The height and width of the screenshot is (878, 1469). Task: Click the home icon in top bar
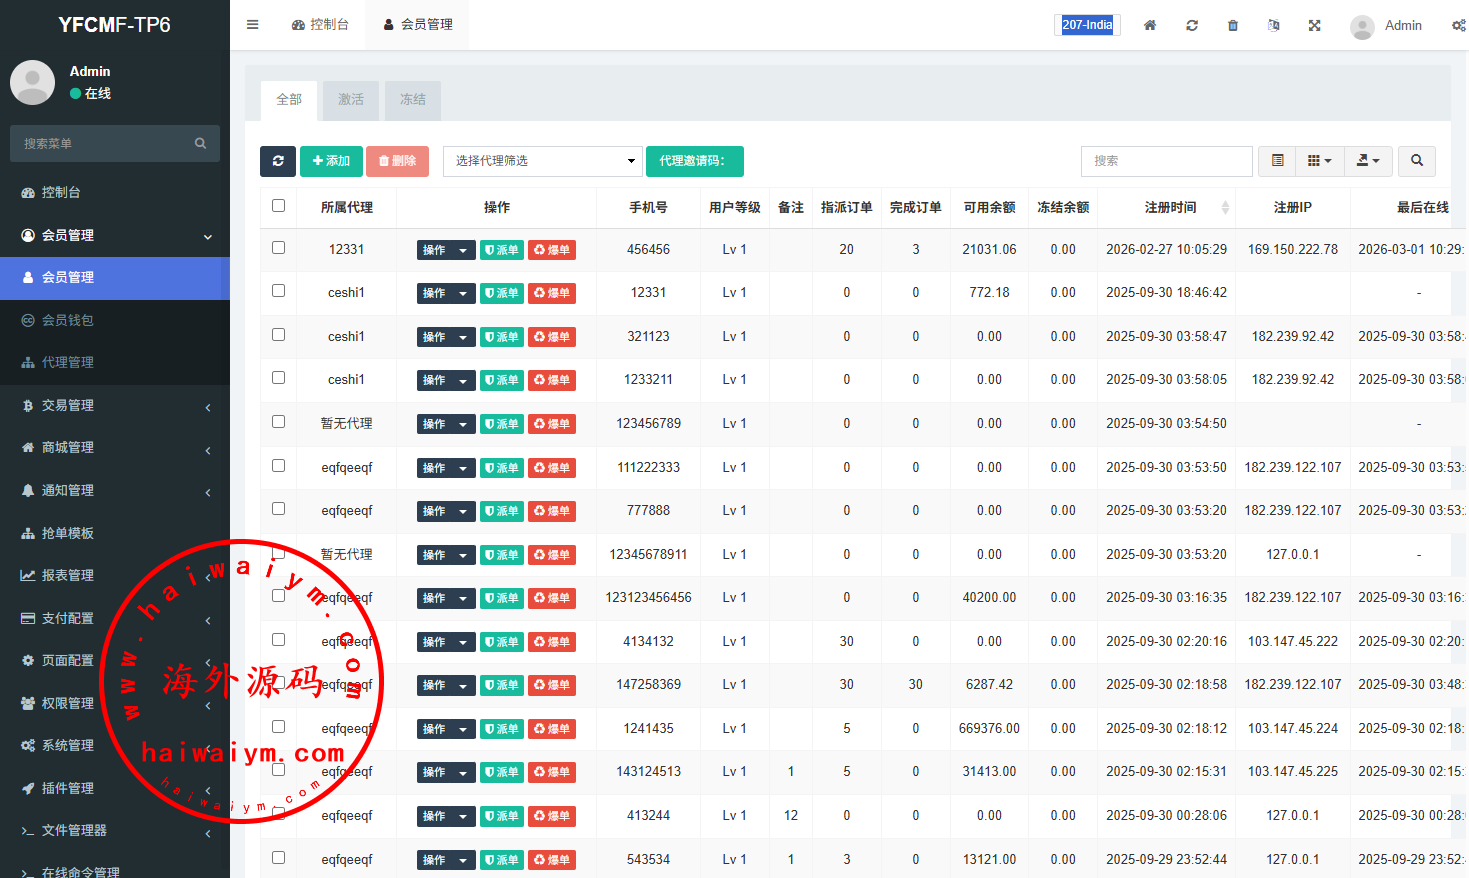[1150, 25]
